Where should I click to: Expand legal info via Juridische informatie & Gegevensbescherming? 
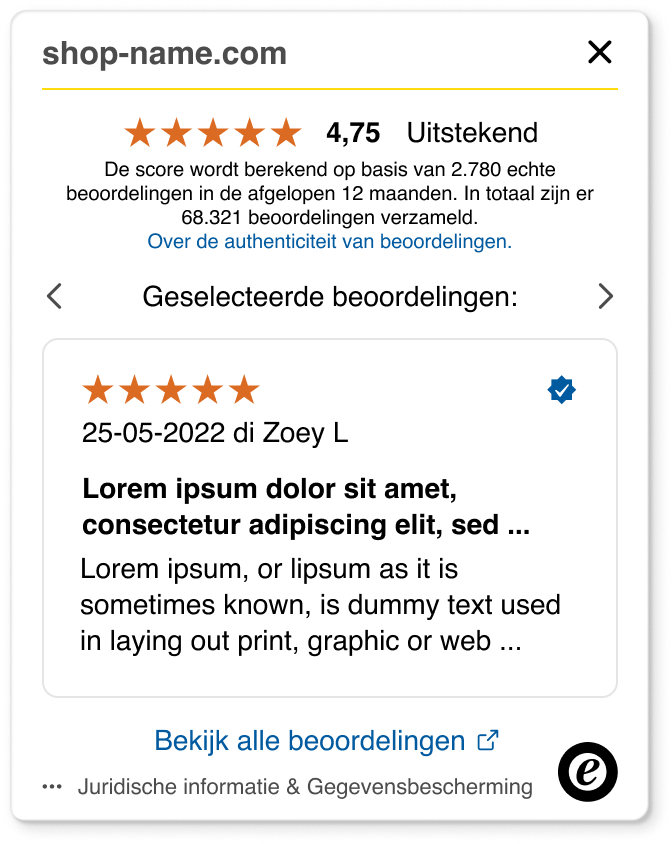click(x=305, y=786)
